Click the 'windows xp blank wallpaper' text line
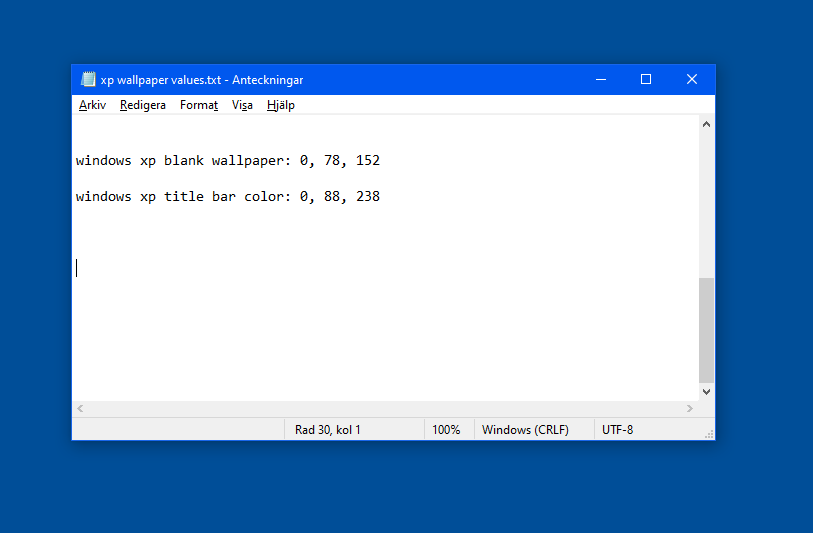This screenshot has width=813, height=533. click(x=228, y=161)
